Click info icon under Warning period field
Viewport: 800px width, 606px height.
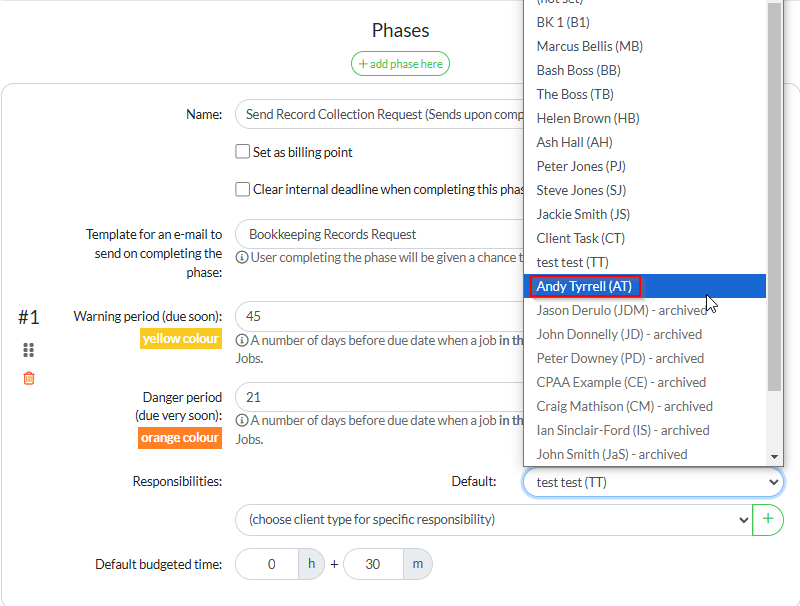242,338
